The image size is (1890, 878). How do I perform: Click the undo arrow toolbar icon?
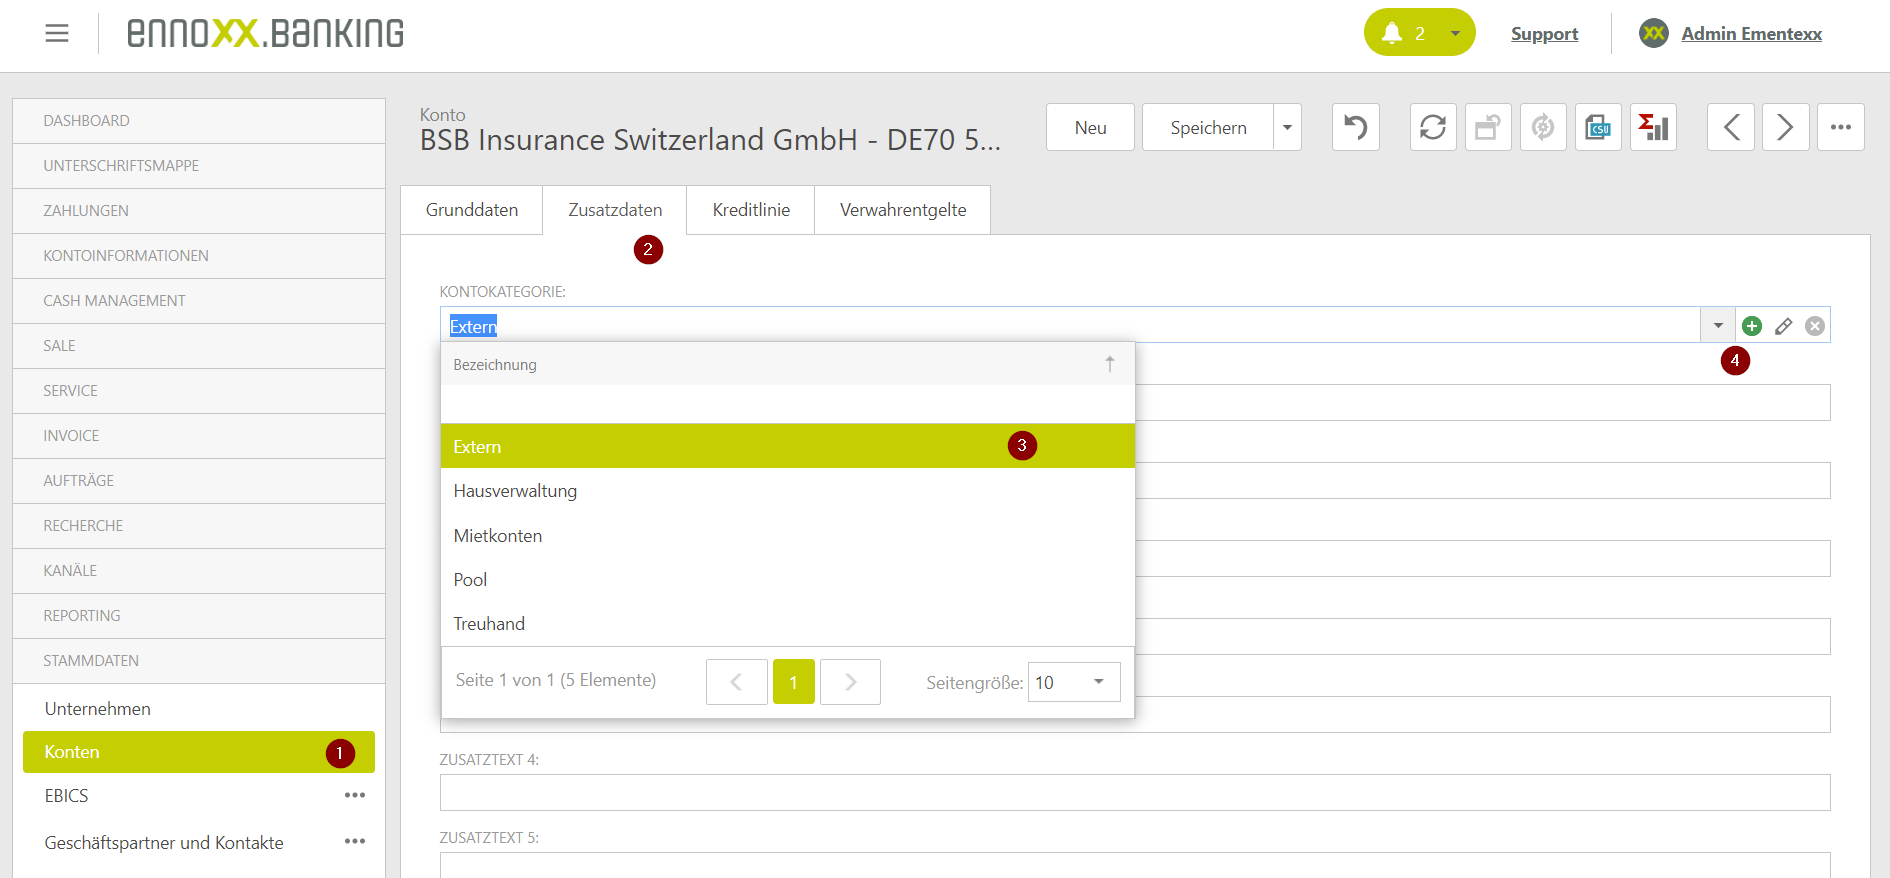coord(1355,128)
